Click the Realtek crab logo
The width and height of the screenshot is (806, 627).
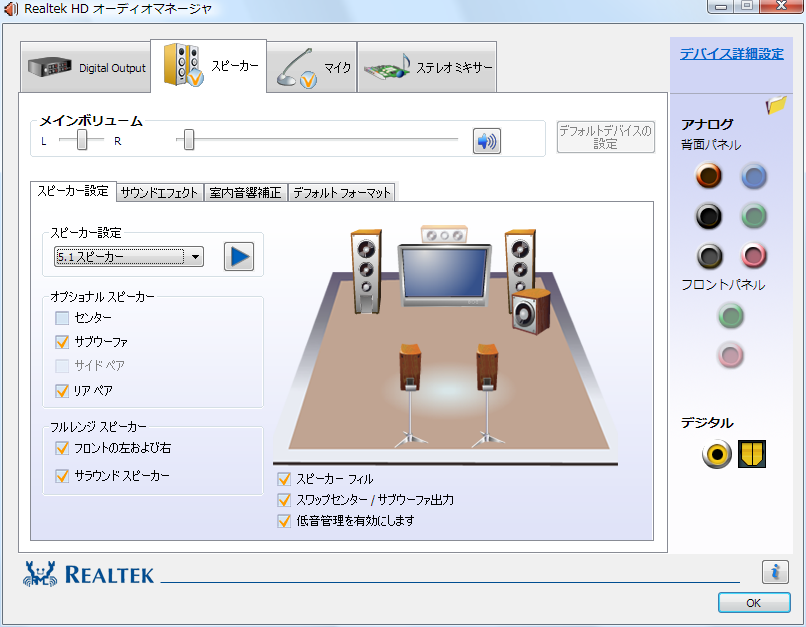click(40, 574)
